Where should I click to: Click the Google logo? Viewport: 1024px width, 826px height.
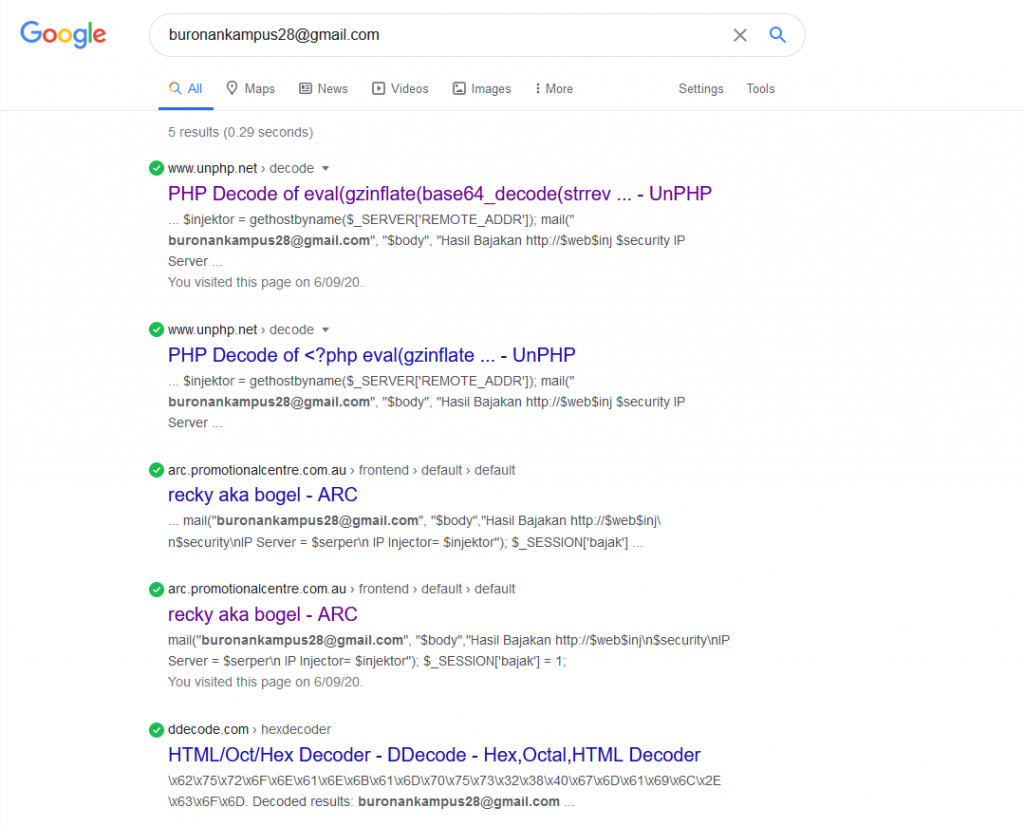[63, 34]
